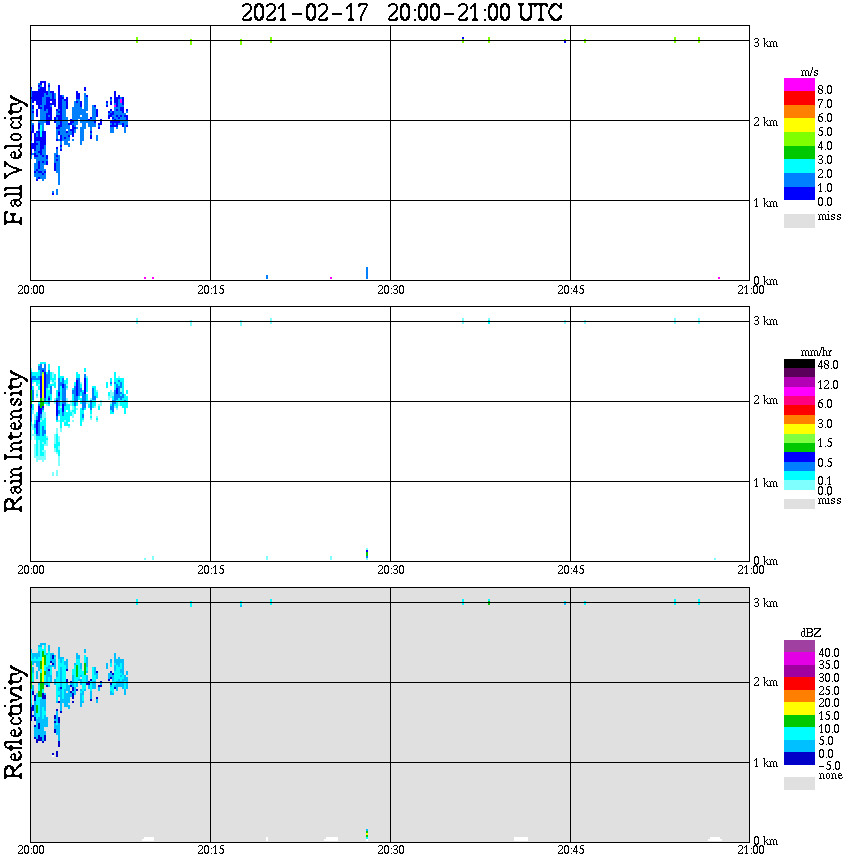Click the '1 km' height label beside Rain Intensity plot

tap(765, 483)
